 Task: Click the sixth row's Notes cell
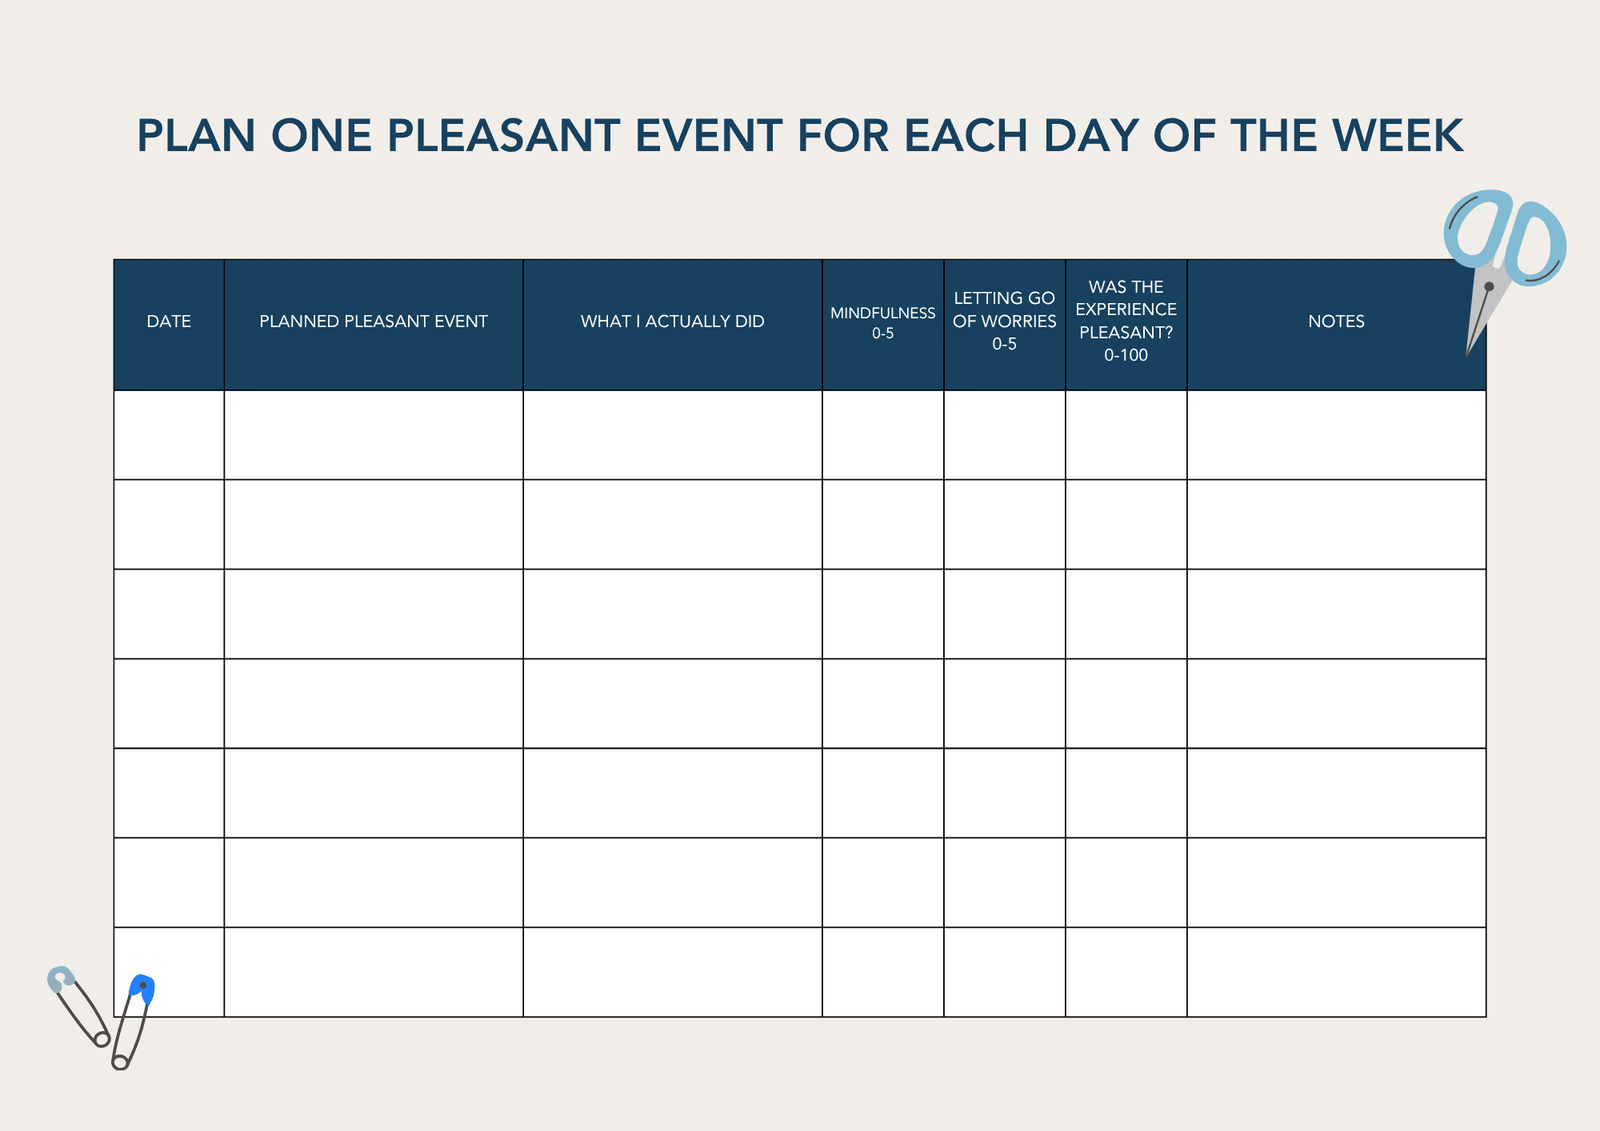(1336, 882)
